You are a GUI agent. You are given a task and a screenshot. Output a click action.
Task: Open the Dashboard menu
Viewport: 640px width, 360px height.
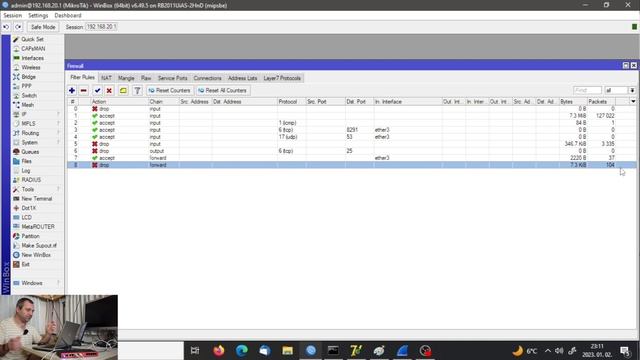click(68, 16)
